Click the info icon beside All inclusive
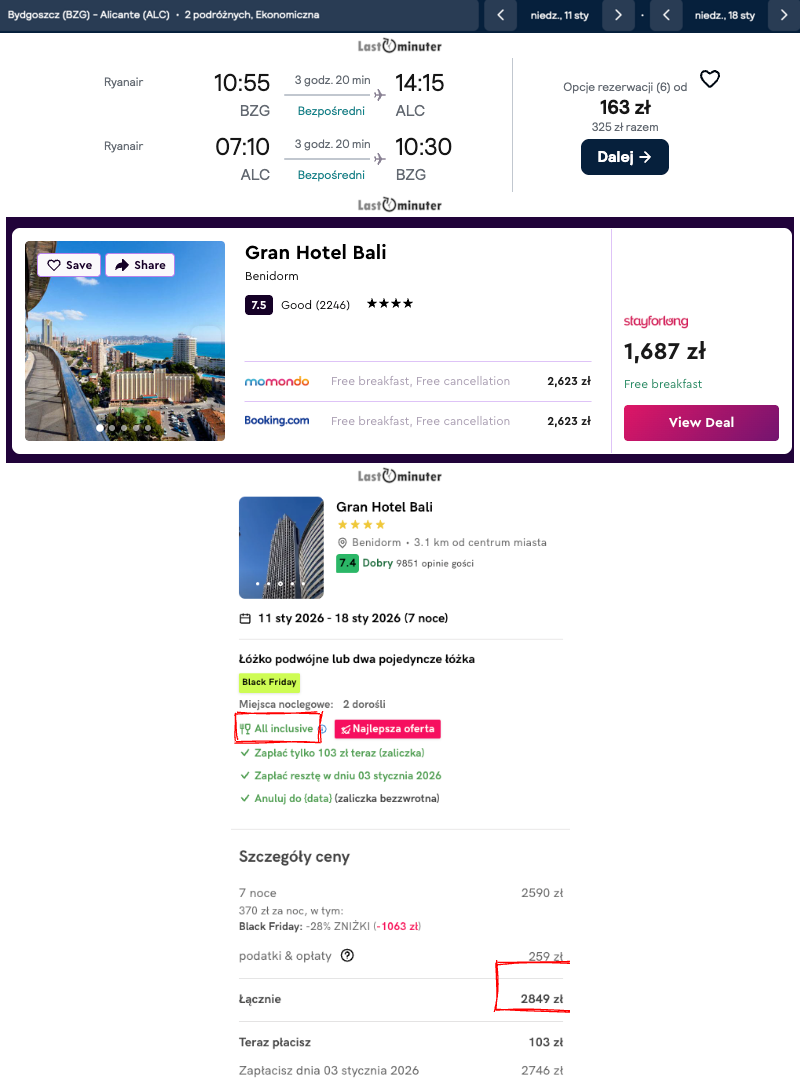Screen dimensions: 800x1084 pos(323,729)
